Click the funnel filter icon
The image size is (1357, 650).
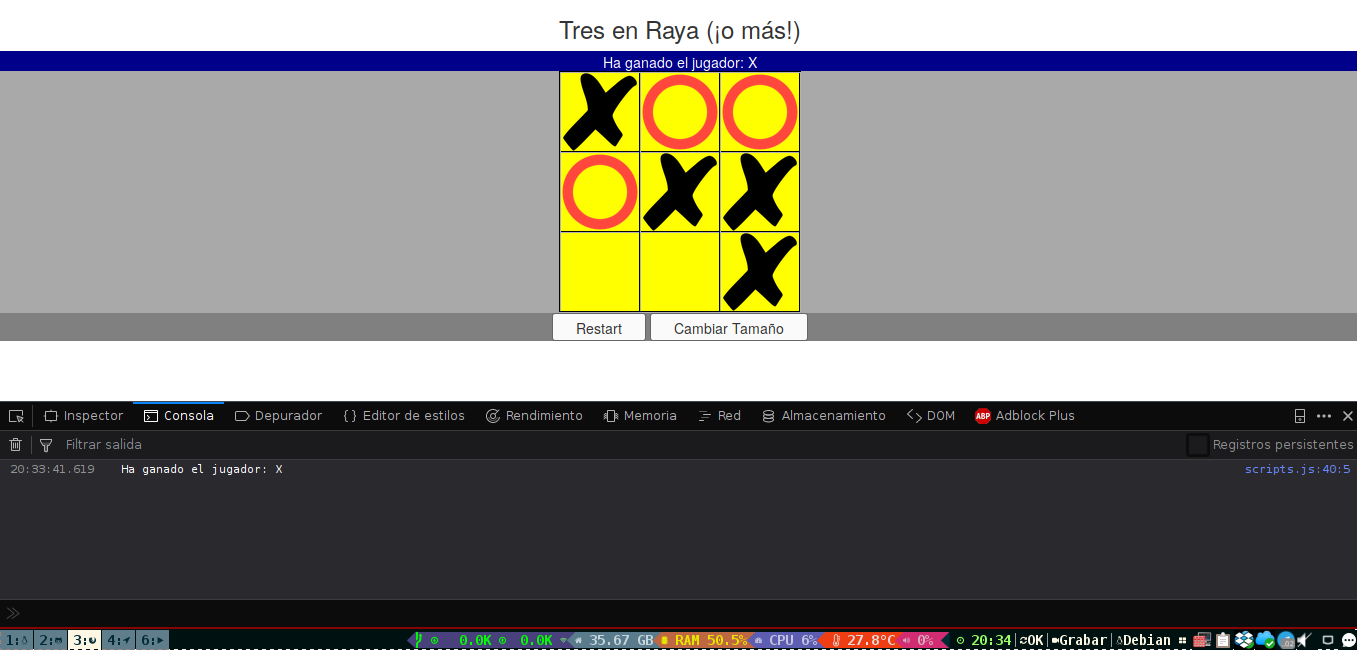tap(46, 445)
